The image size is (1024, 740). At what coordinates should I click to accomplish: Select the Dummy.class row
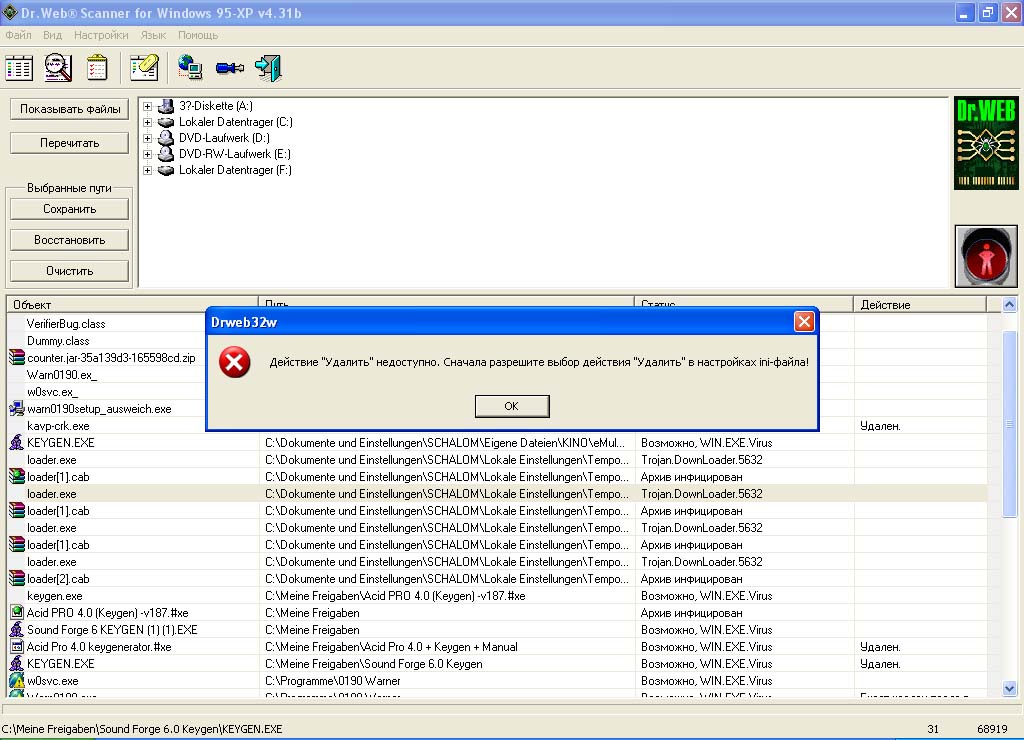tap(58, 341)
